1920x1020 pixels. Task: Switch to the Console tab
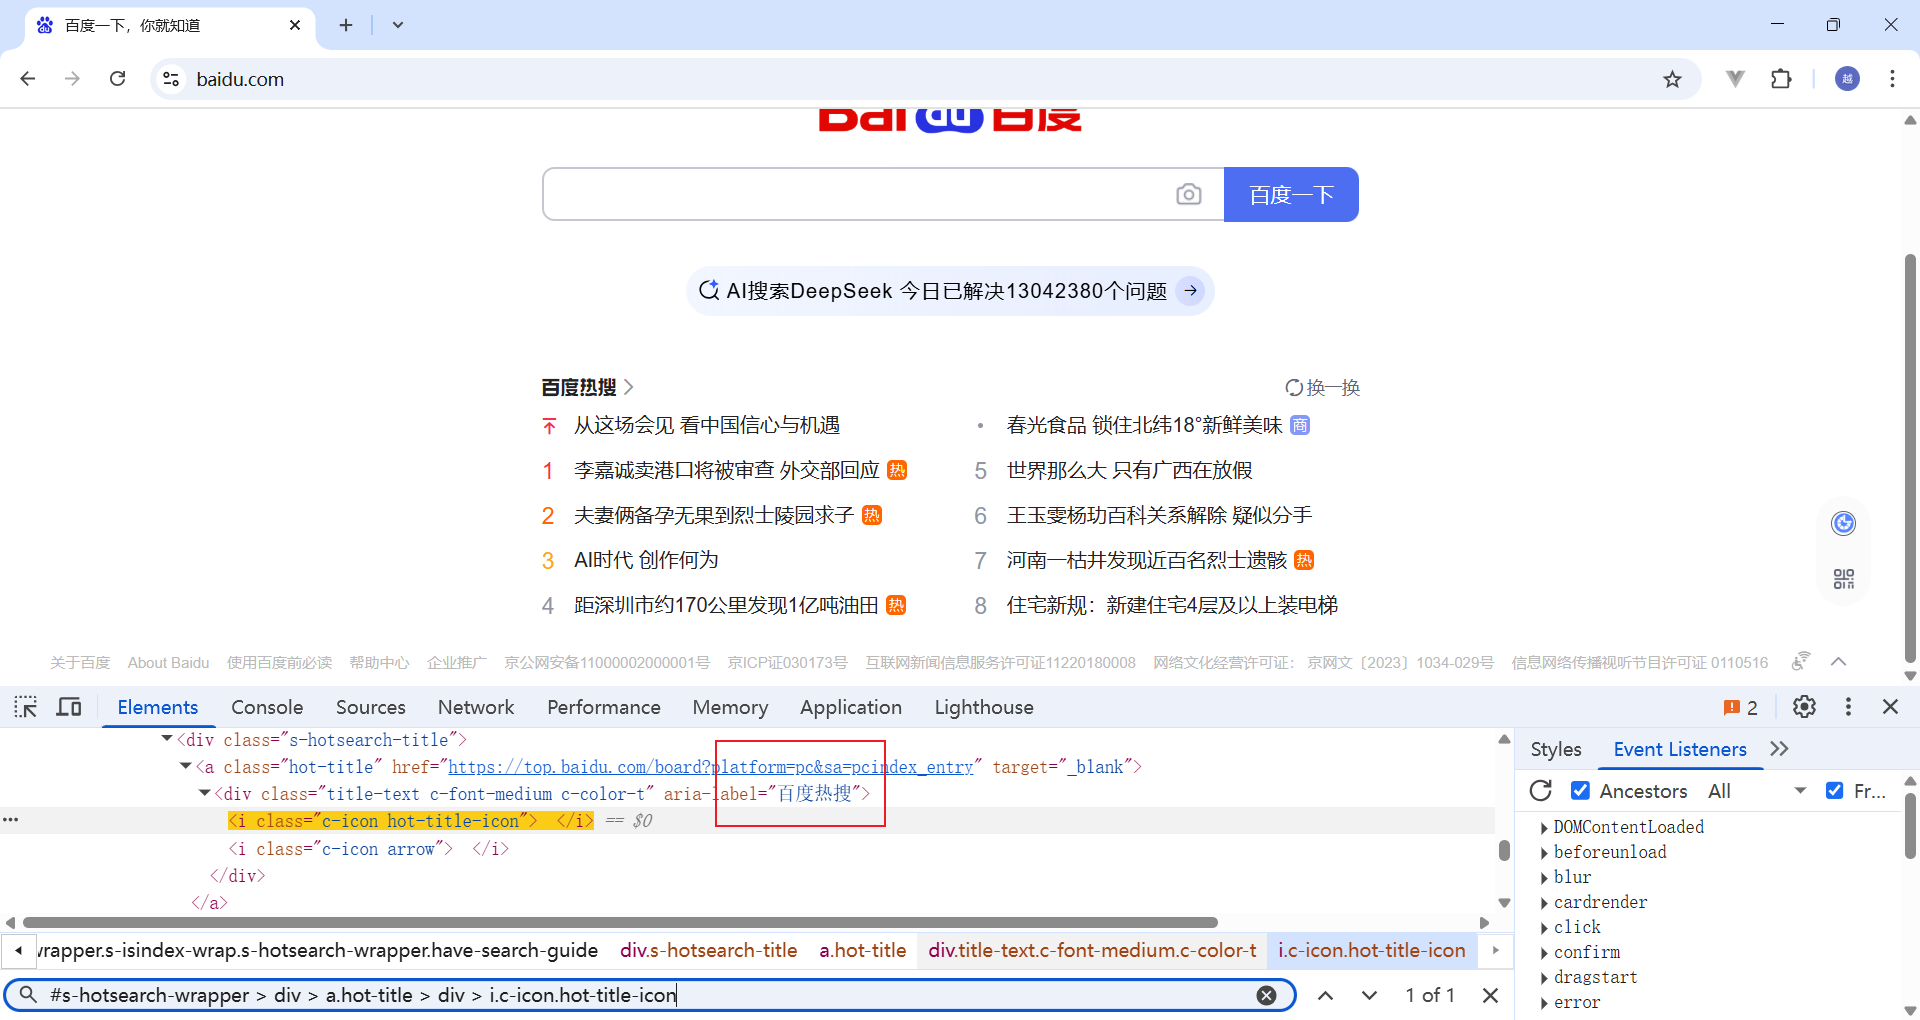[x=267, y=707]
